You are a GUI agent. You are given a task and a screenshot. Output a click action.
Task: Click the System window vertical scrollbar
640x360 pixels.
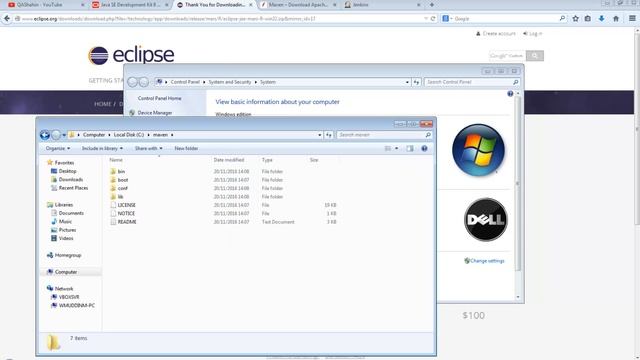coord(518,184)
